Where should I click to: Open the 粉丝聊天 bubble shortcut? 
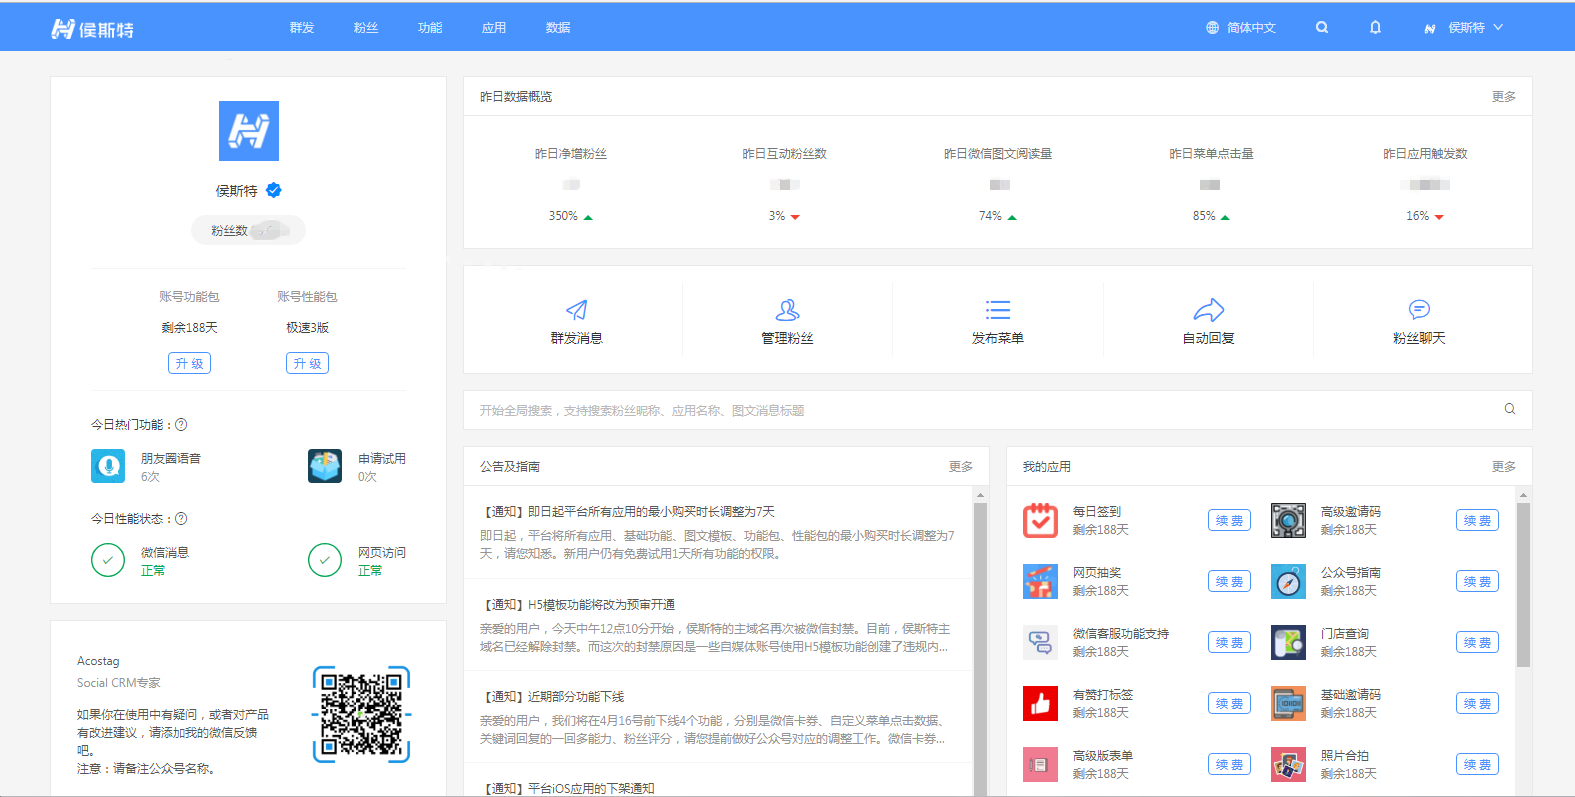tap(1419, 310)
